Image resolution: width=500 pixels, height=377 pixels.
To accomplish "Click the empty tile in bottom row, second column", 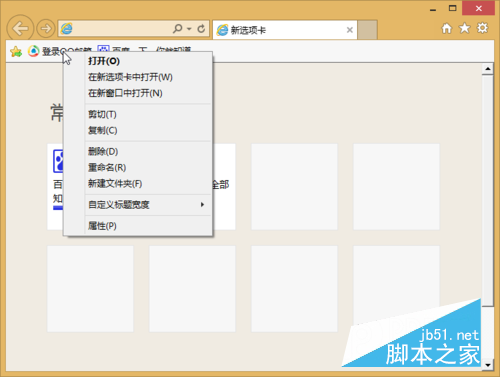I will [192, 289].
